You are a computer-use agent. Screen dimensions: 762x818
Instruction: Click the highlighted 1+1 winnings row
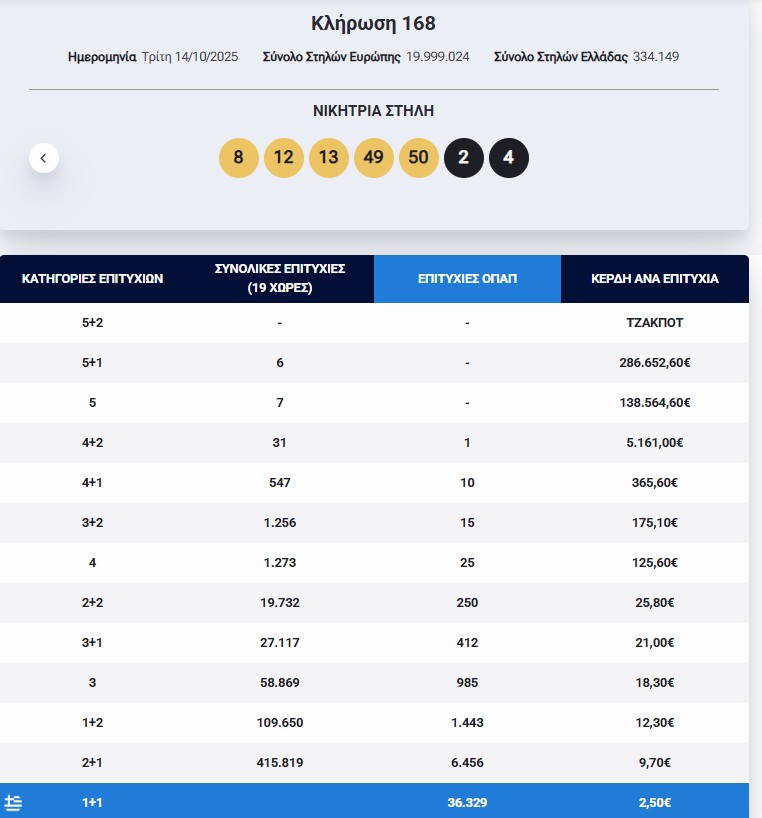[x=380, y=803]
